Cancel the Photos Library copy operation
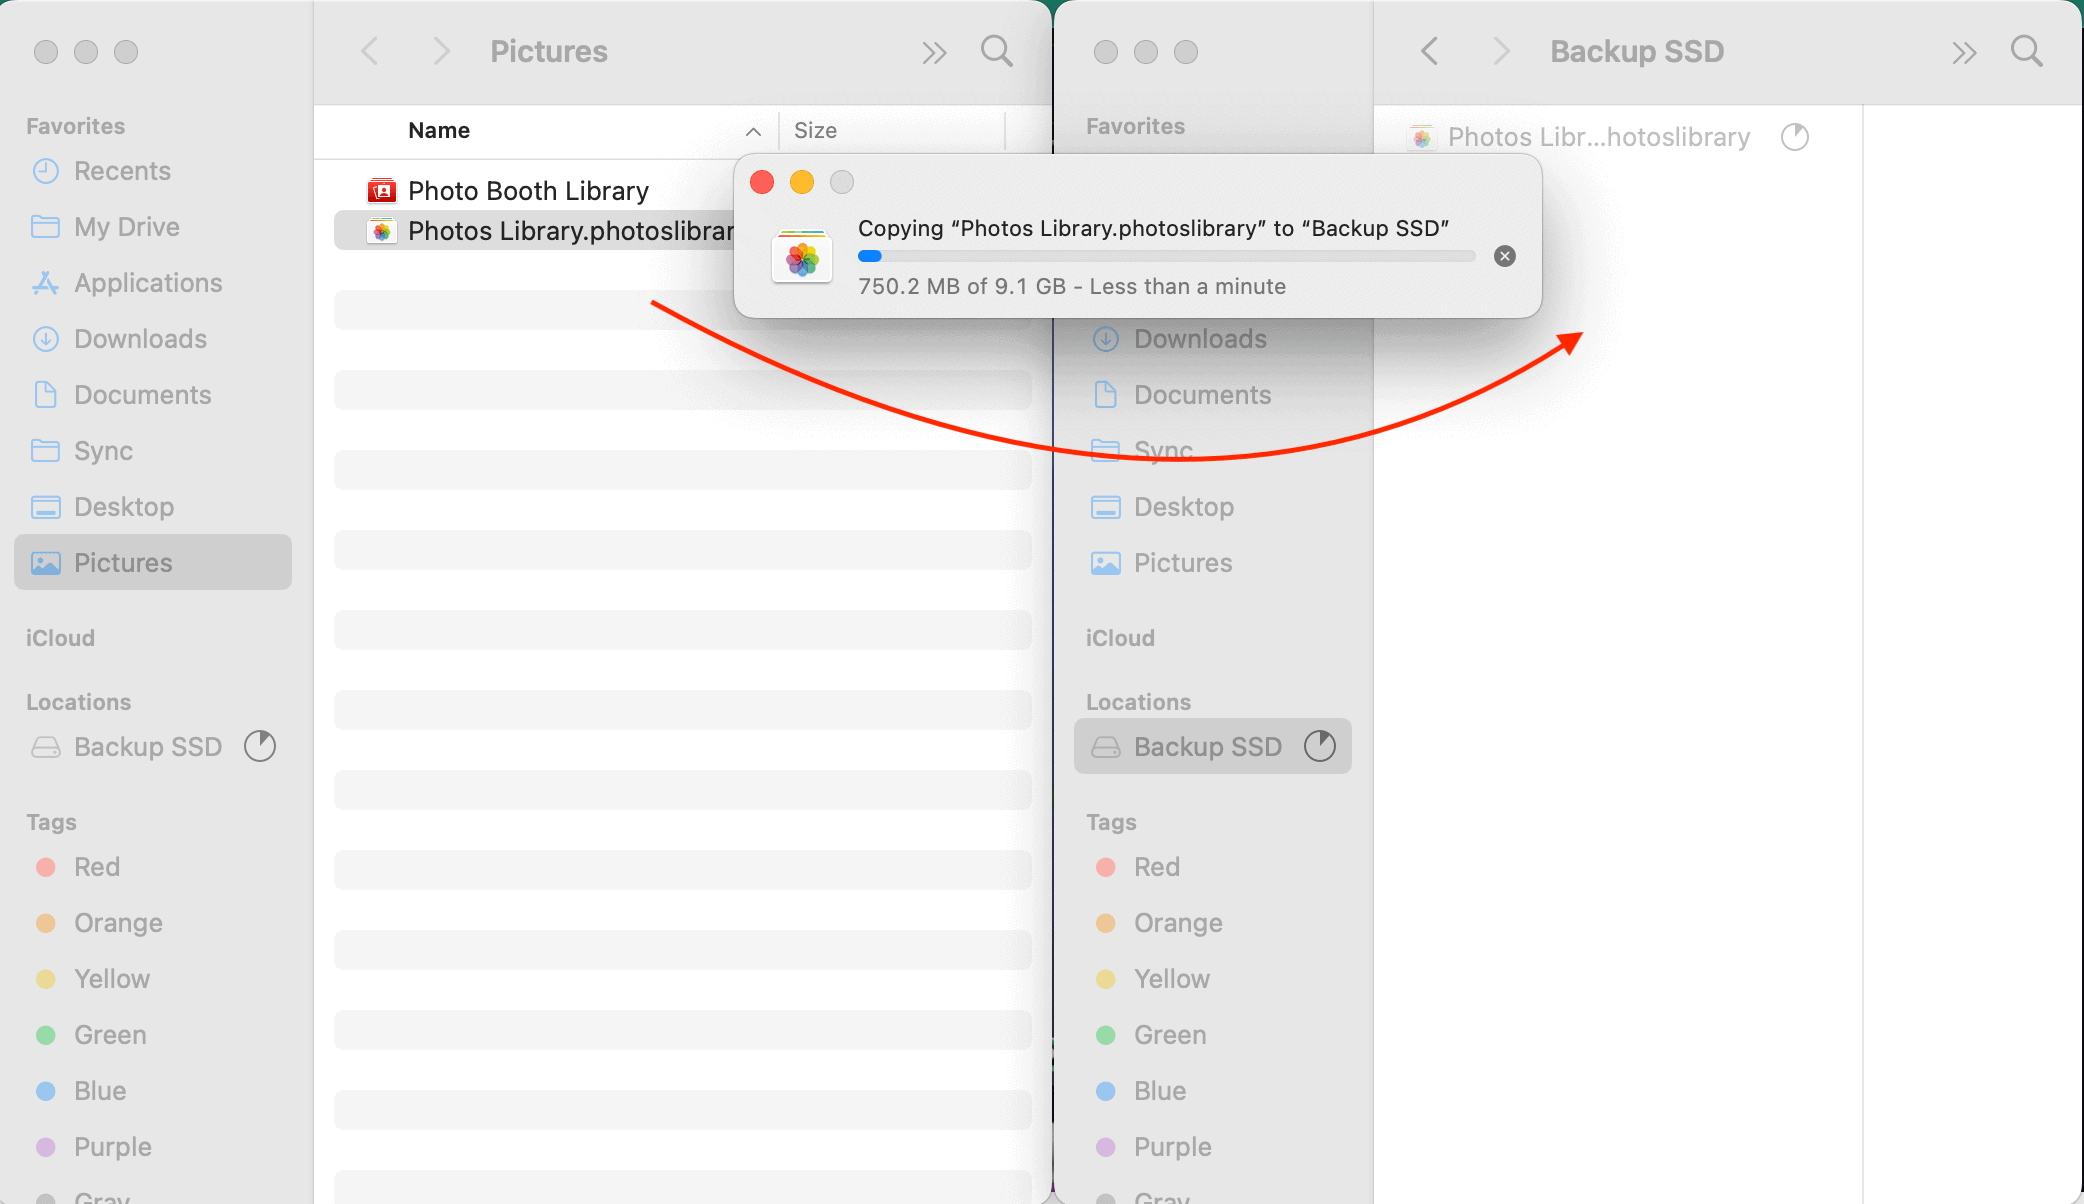Image resolution: width=2084 pixels, height=1204 pixels. pyautogui.click(x=1504, y=256)
